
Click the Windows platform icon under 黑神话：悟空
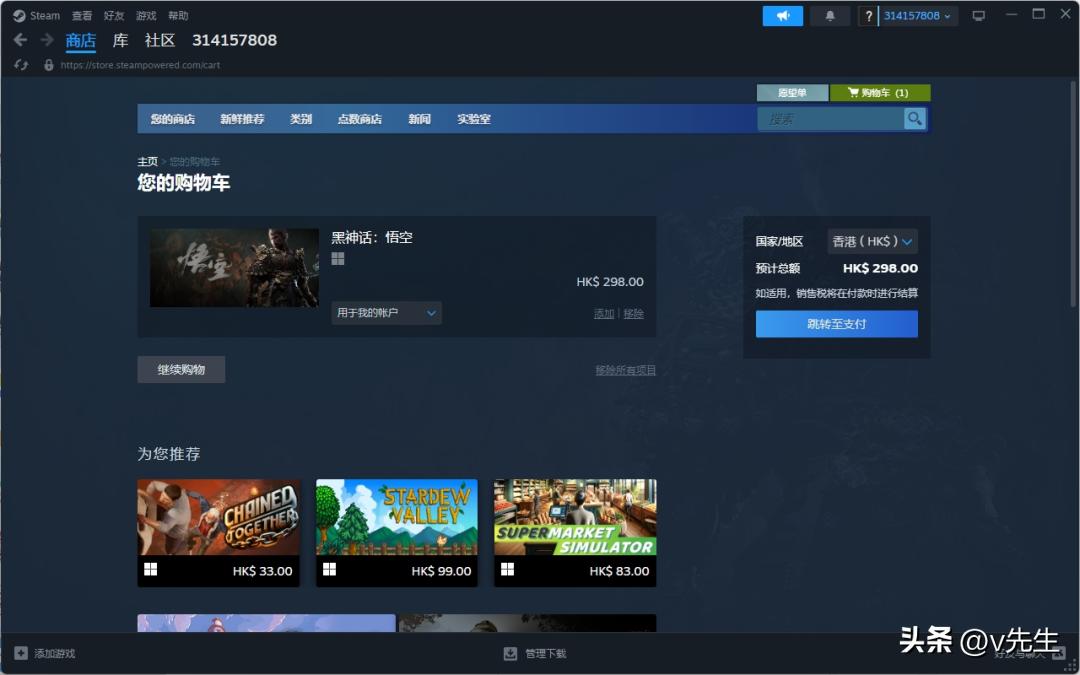(x=338, y=259)
